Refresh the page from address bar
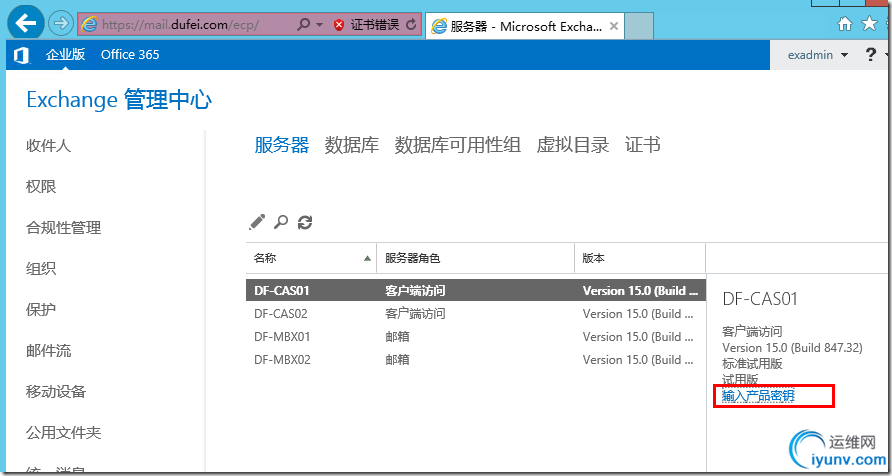Image resolution: width=892 pixels, height=476 pixels. [x=411, y=25]
